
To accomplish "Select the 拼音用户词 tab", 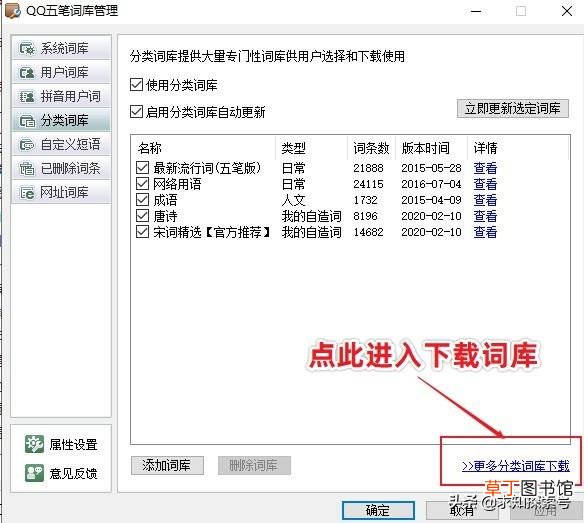I will coord(61,96).
